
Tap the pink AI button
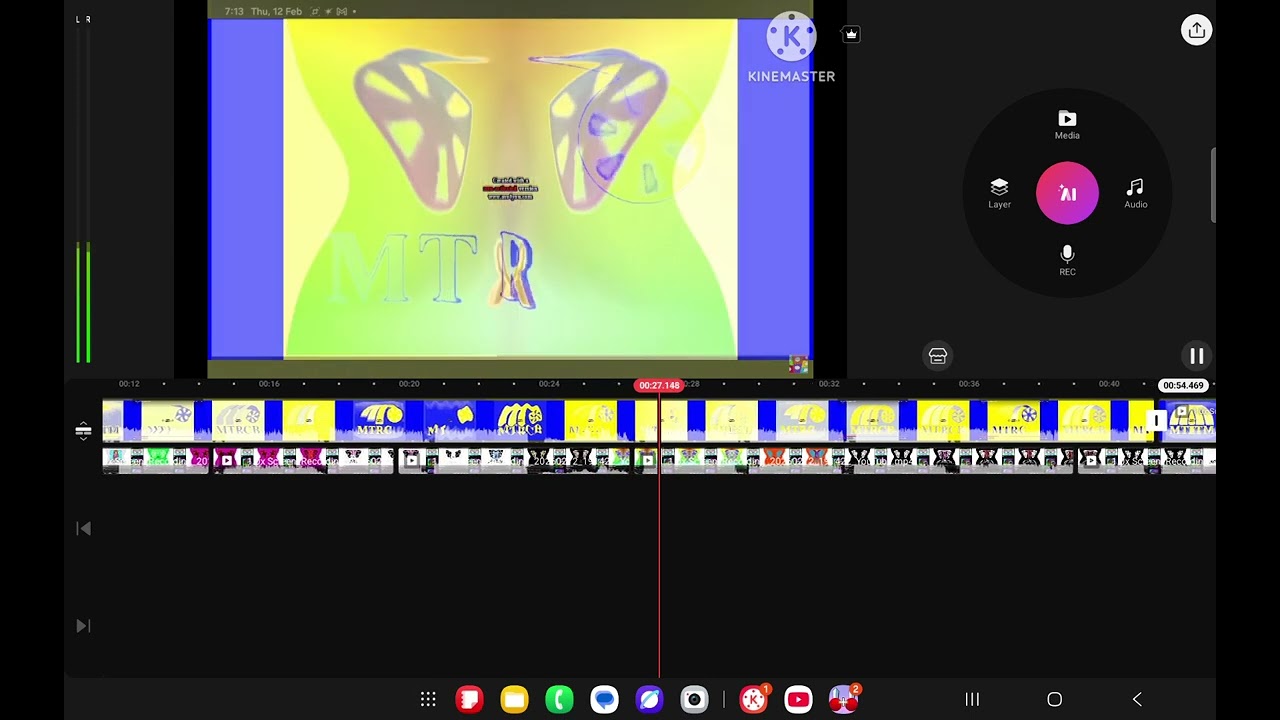[1067, 193]
